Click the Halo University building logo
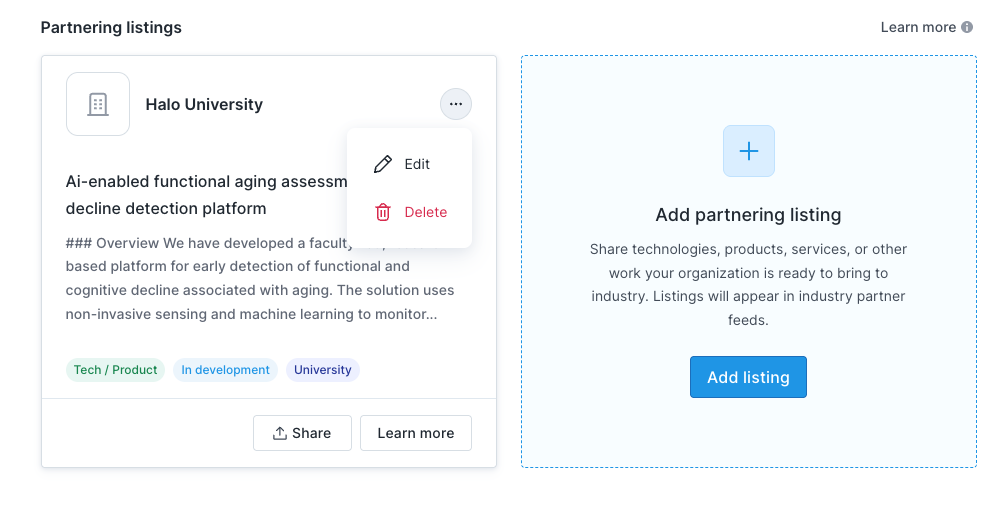1003x509 pixels. tap(98, 104)
